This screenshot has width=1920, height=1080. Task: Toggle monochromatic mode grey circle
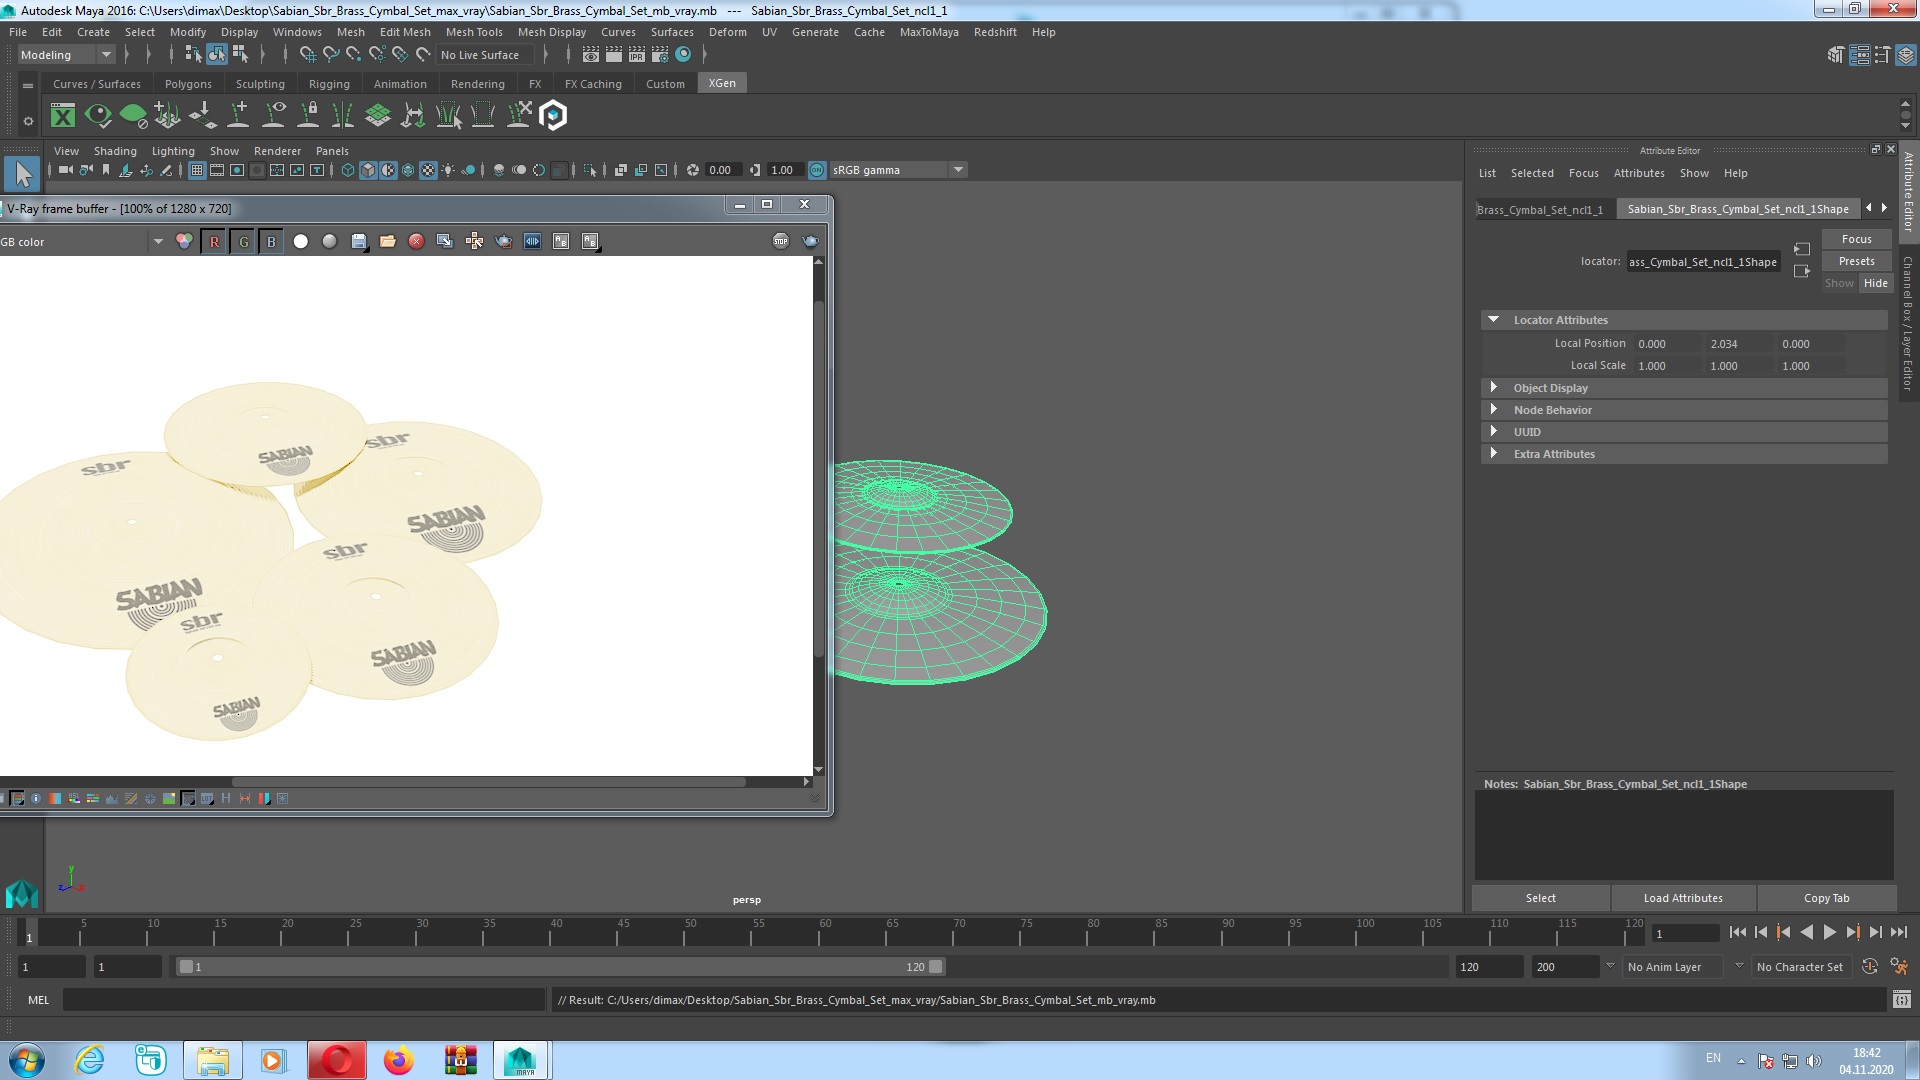tap(329, 241)
